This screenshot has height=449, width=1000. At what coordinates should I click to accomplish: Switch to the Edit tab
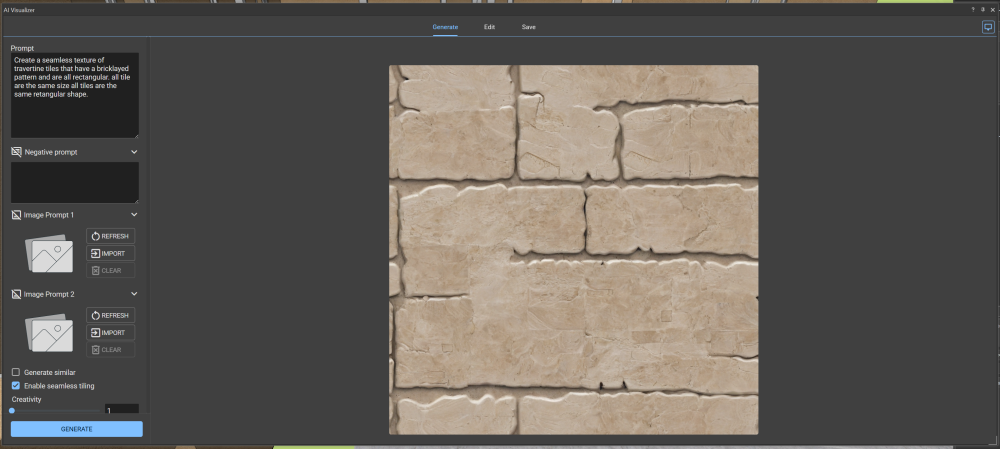pos(489,27)
